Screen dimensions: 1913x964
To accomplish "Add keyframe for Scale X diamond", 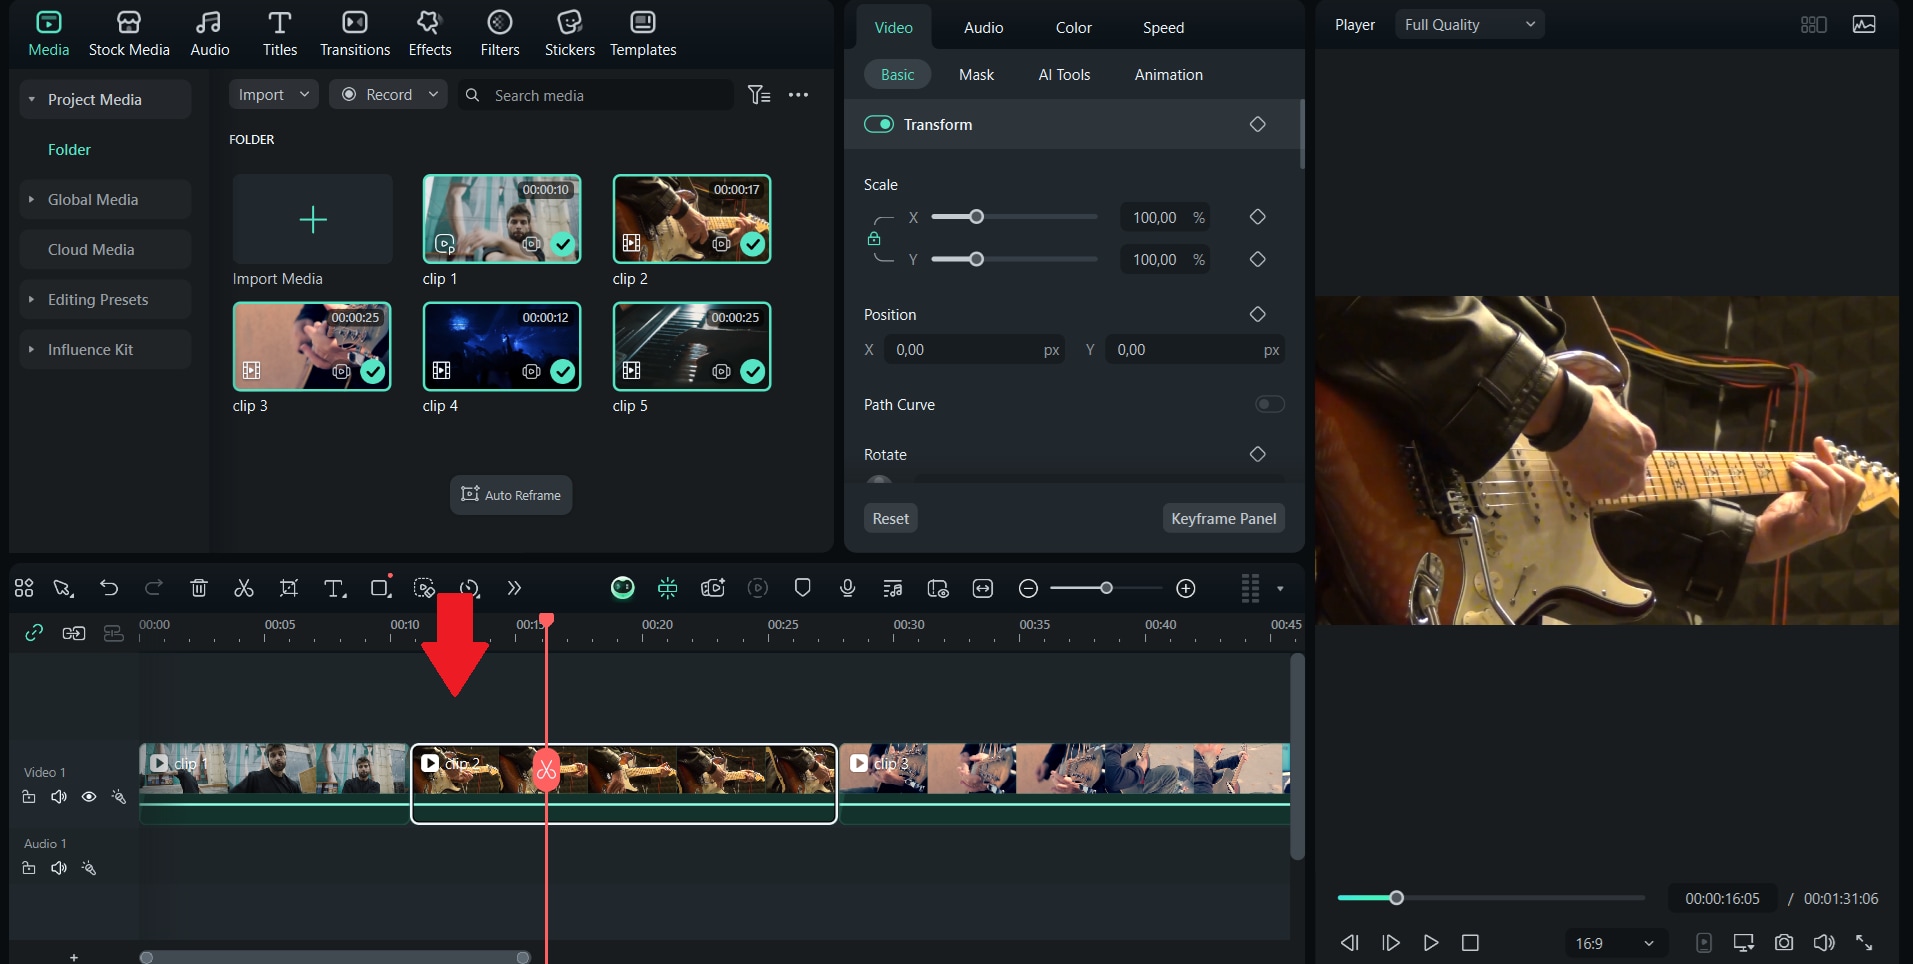I will 1258,217.
